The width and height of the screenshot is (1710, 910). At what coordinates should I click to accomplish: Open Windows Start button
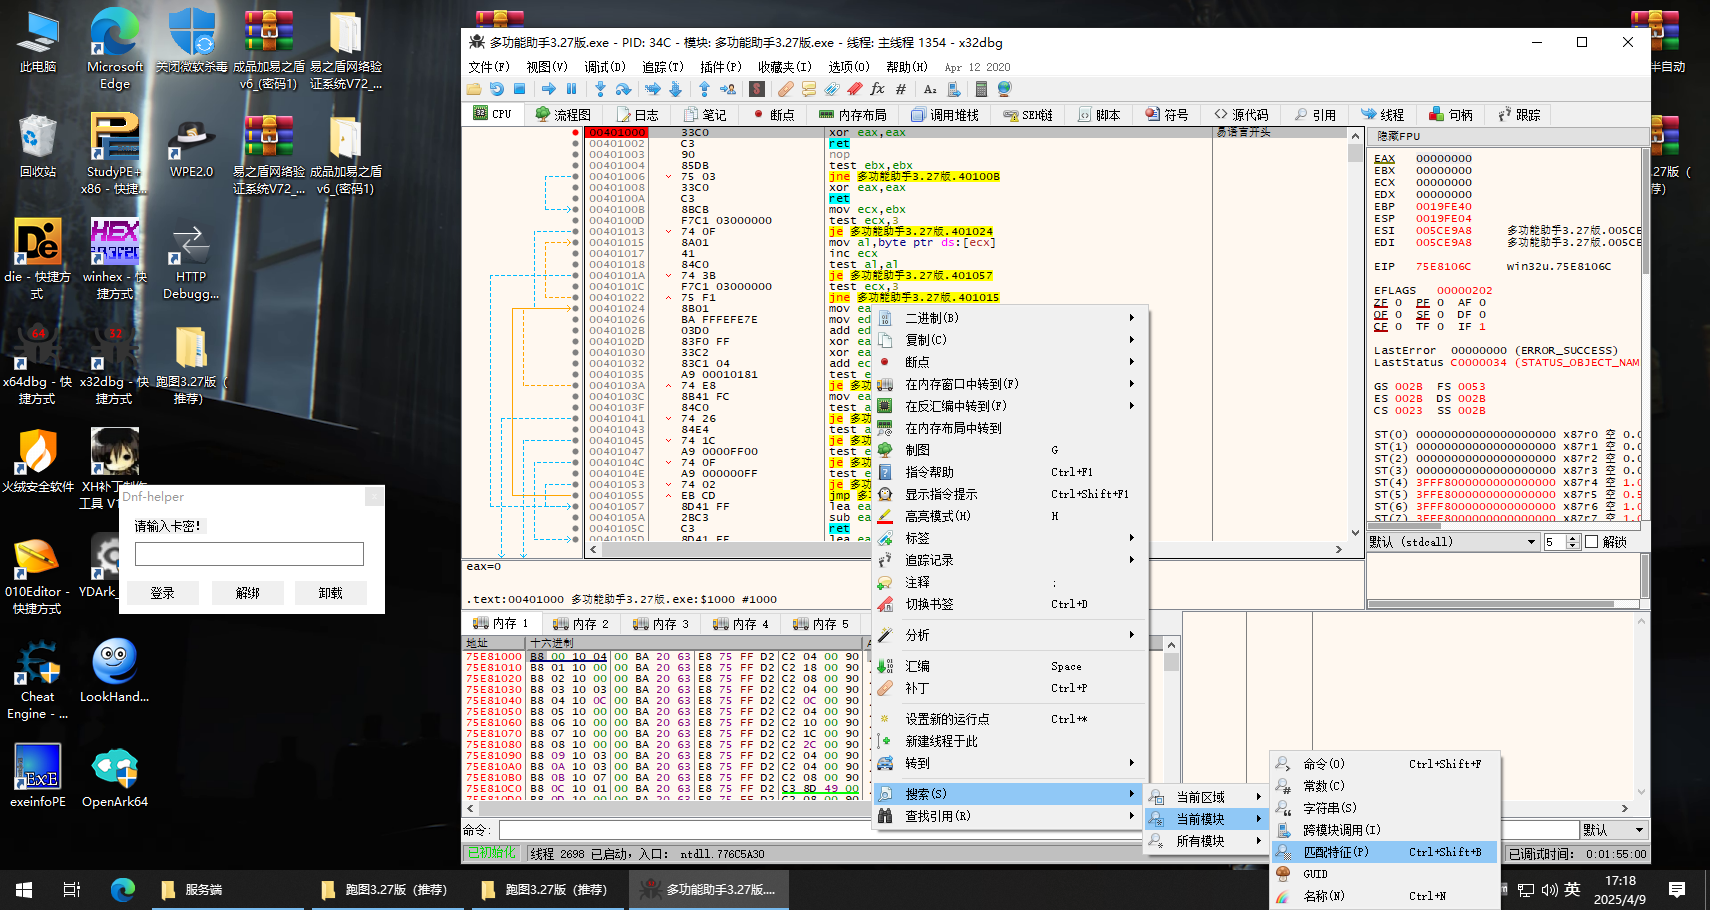(24, 889)
